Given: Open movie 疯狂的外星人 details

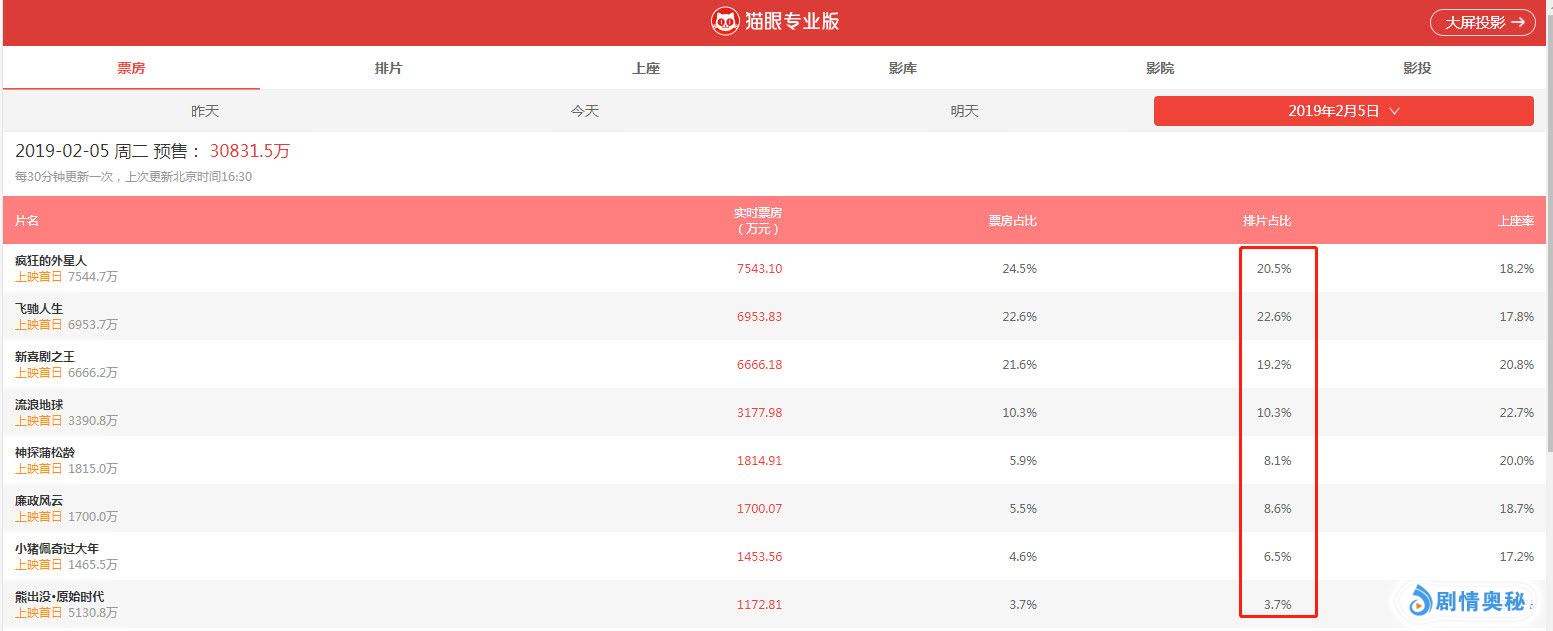Looking at the screenshot, I should coord(51,260).
